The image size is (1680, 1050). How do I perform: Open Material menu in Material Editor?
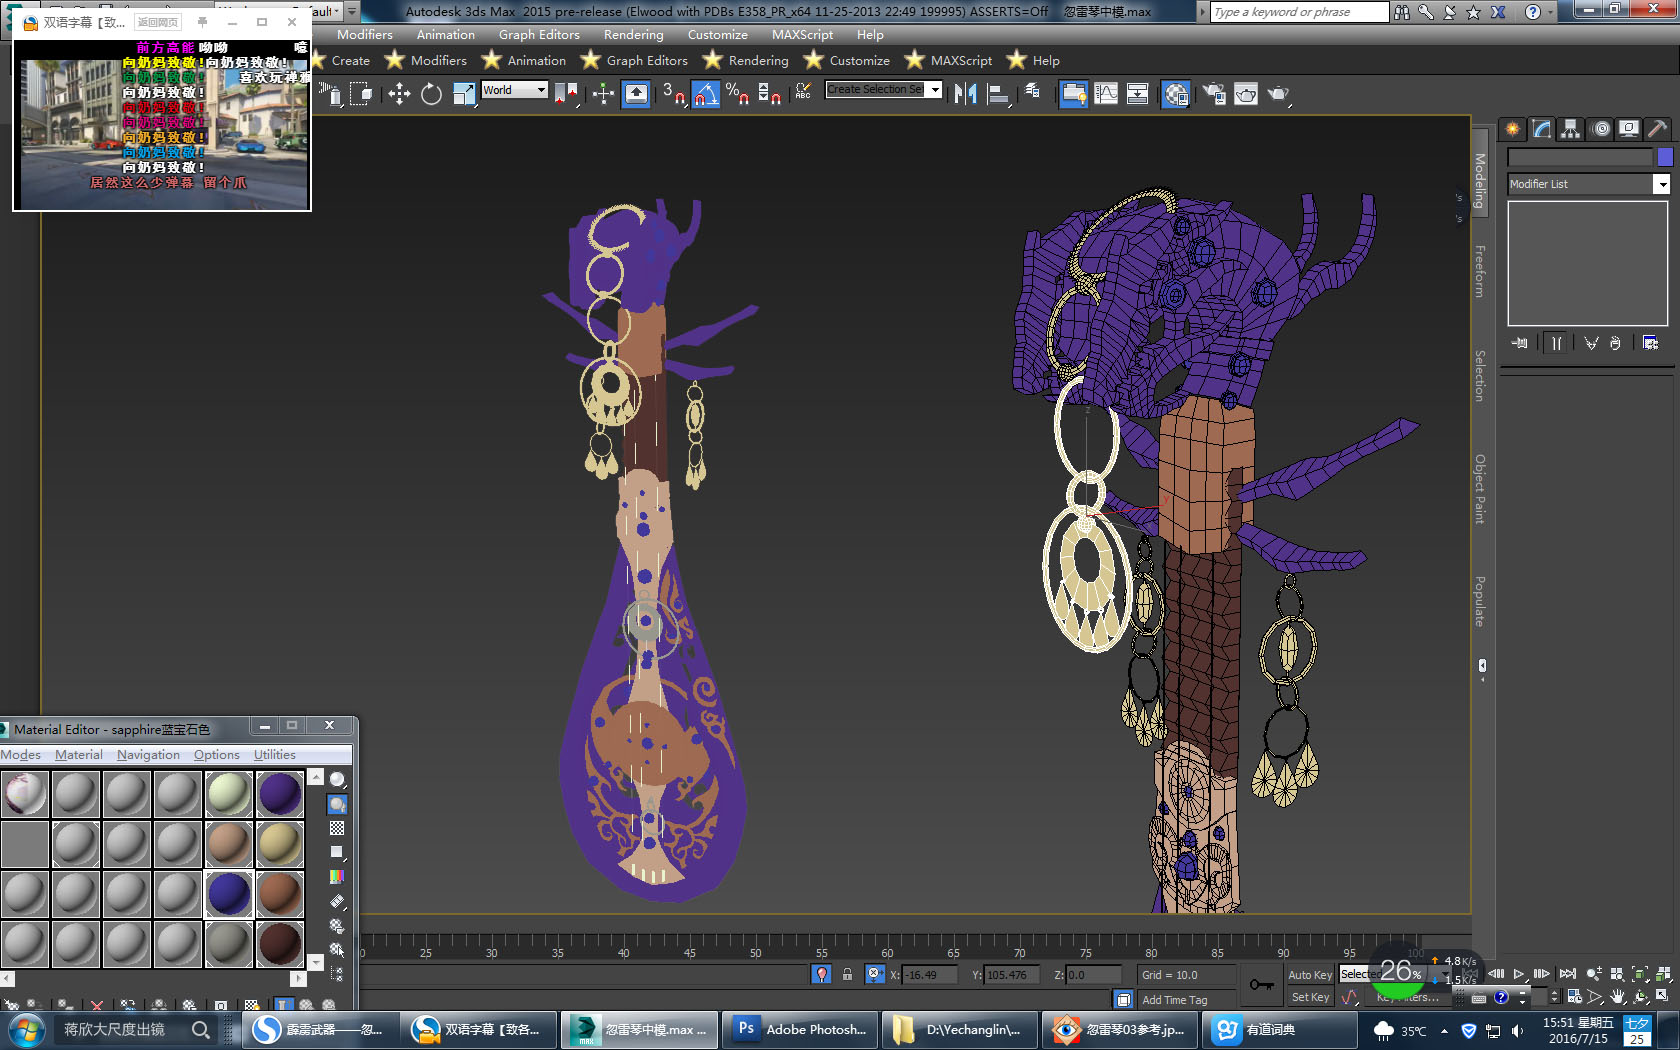click(79, 755)
